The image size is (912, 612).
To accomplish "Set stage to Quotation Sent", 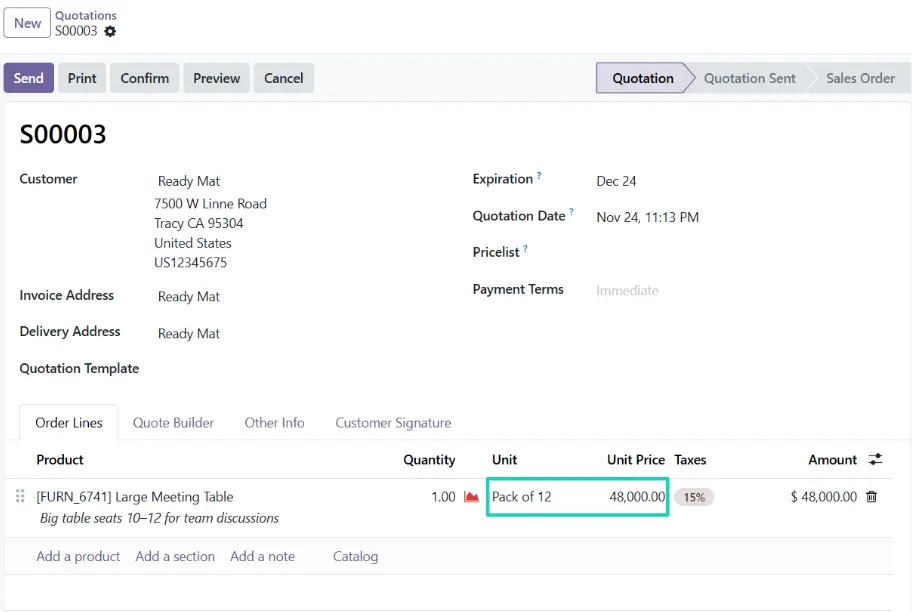I will [749, 77].
